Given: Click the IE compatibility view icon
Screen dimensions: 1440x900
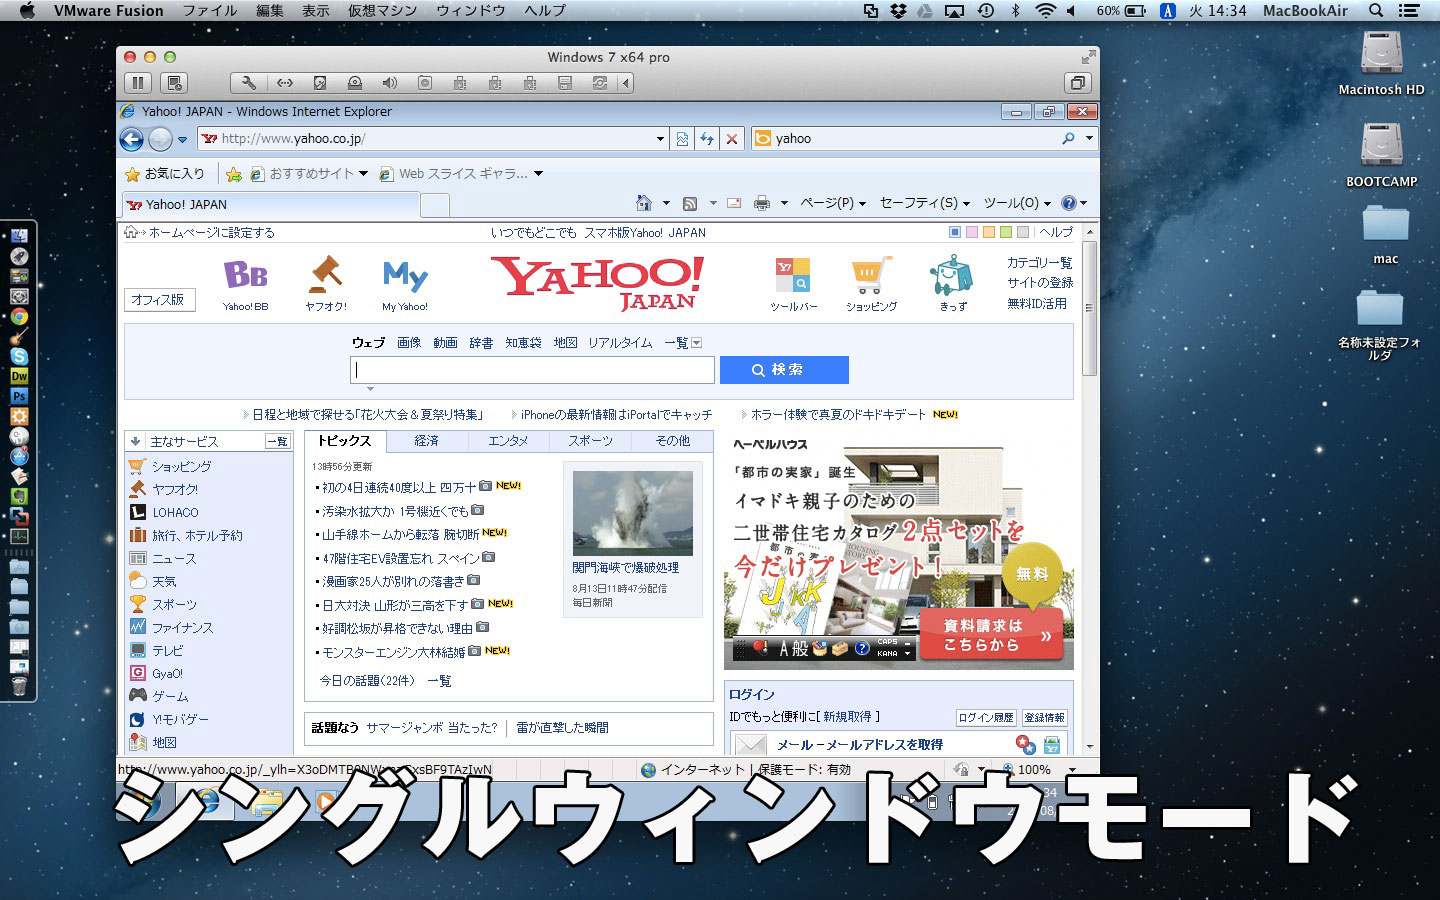Looking at the screenshot, I should point(682,139).
